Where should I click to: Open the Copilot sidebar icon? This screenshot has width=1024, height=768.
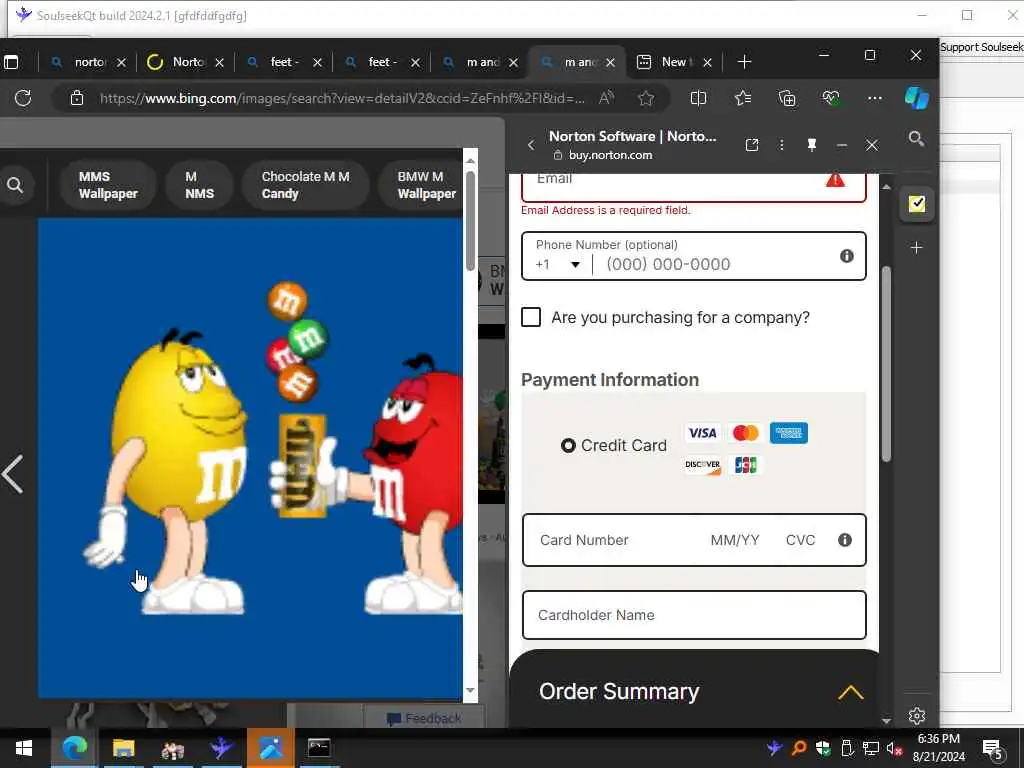(916, 98)
